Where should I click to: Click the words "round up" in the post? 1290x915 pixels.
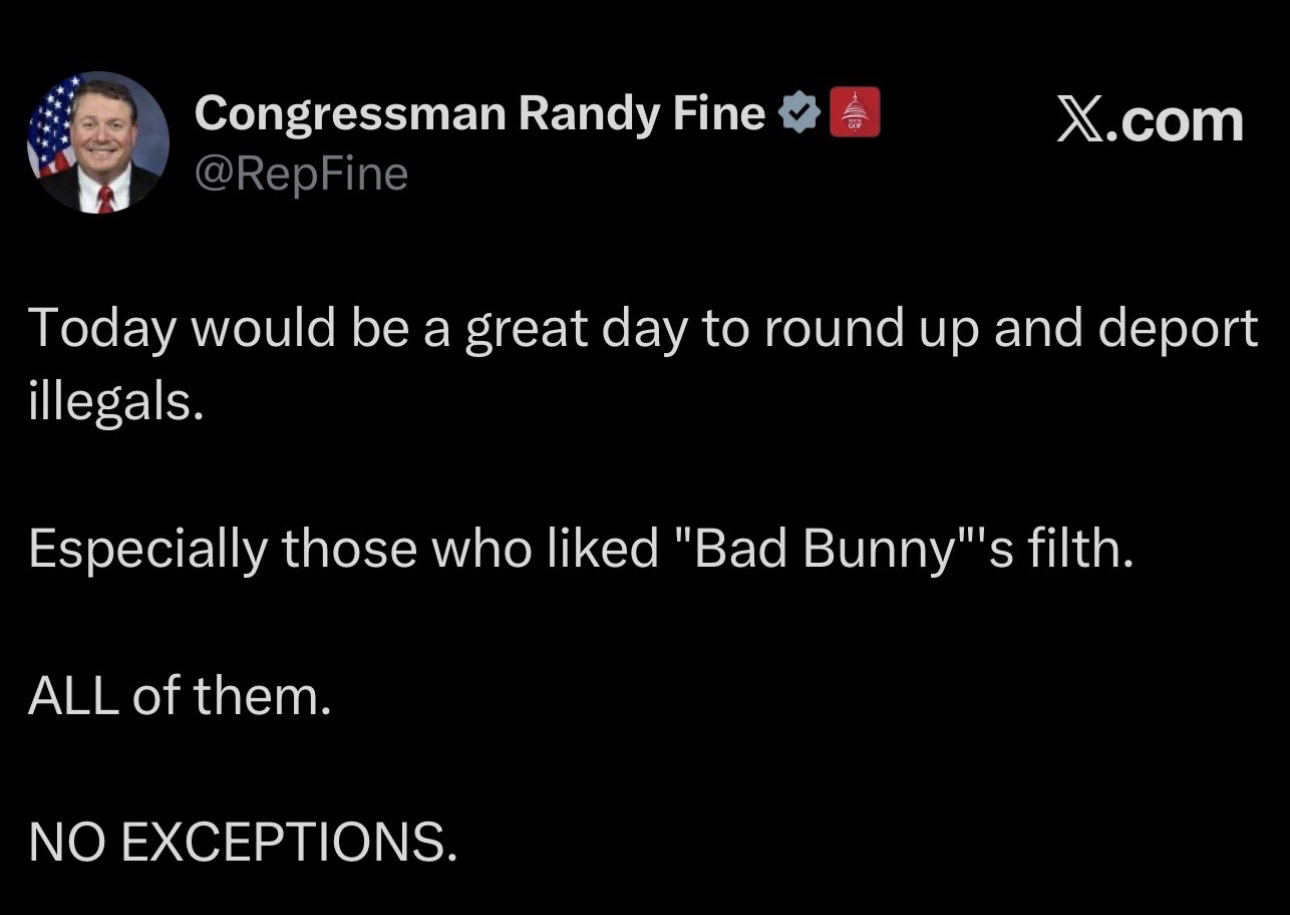point(846,331)
